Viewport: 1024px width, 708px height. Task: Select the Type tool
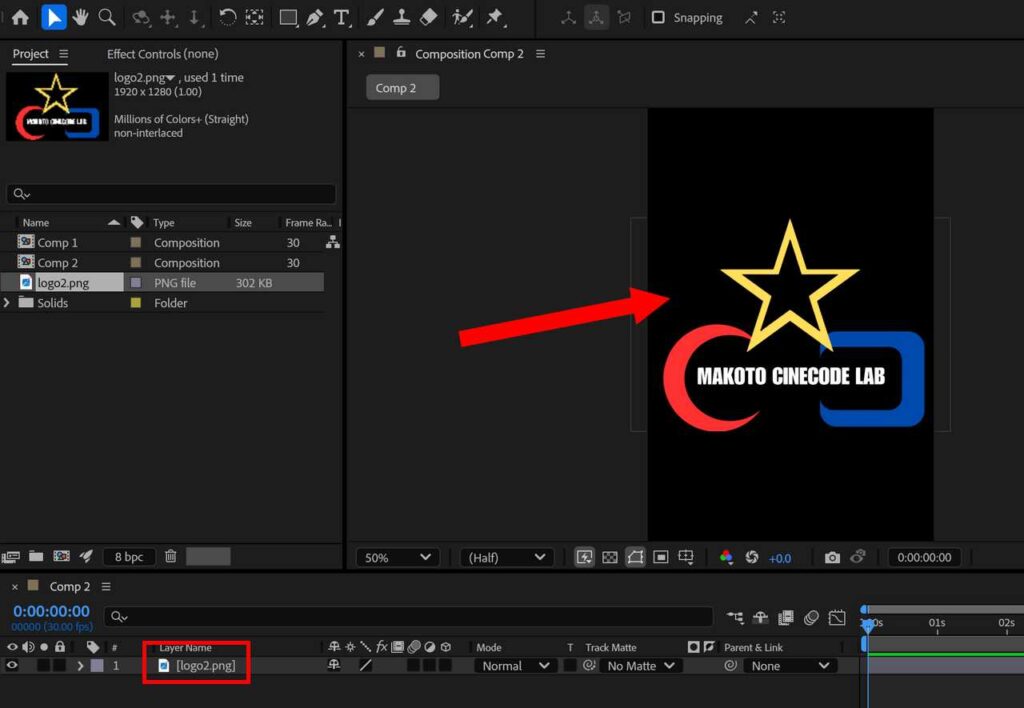(342, 18)
